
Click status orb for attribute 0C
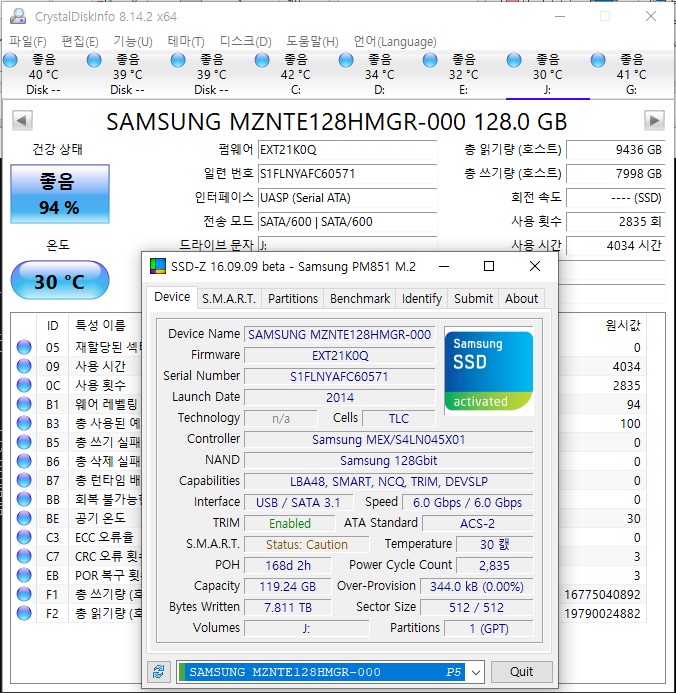(24, 385)
